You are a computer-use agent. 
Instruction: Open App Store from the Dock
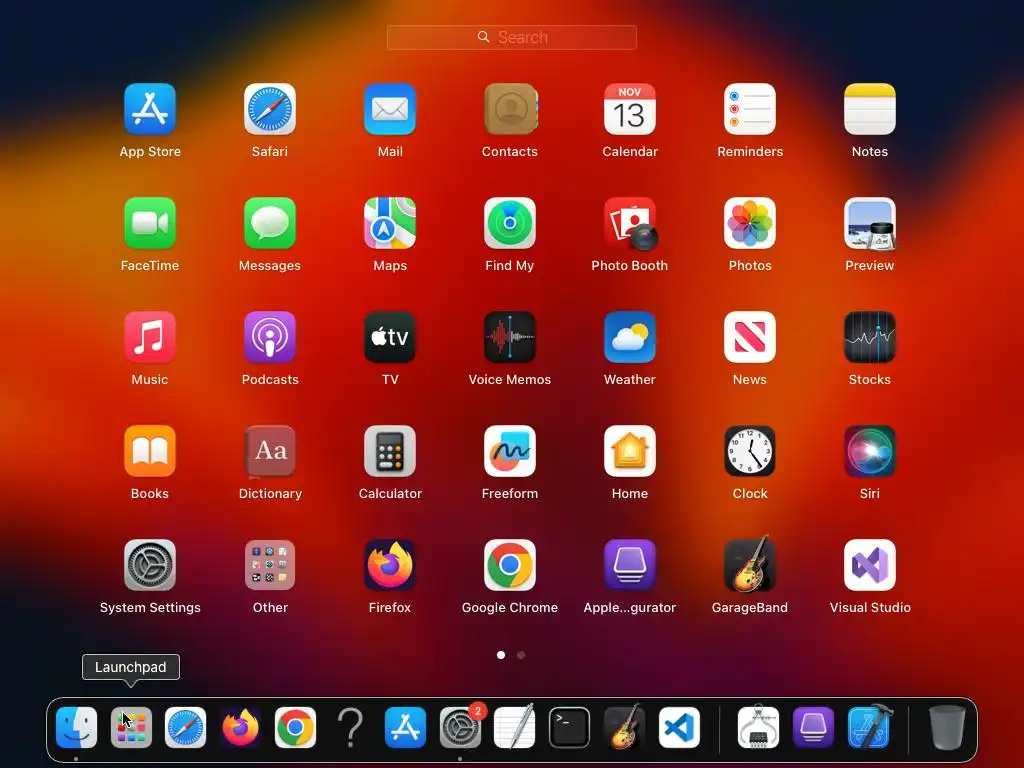click(x=405, y=728)
